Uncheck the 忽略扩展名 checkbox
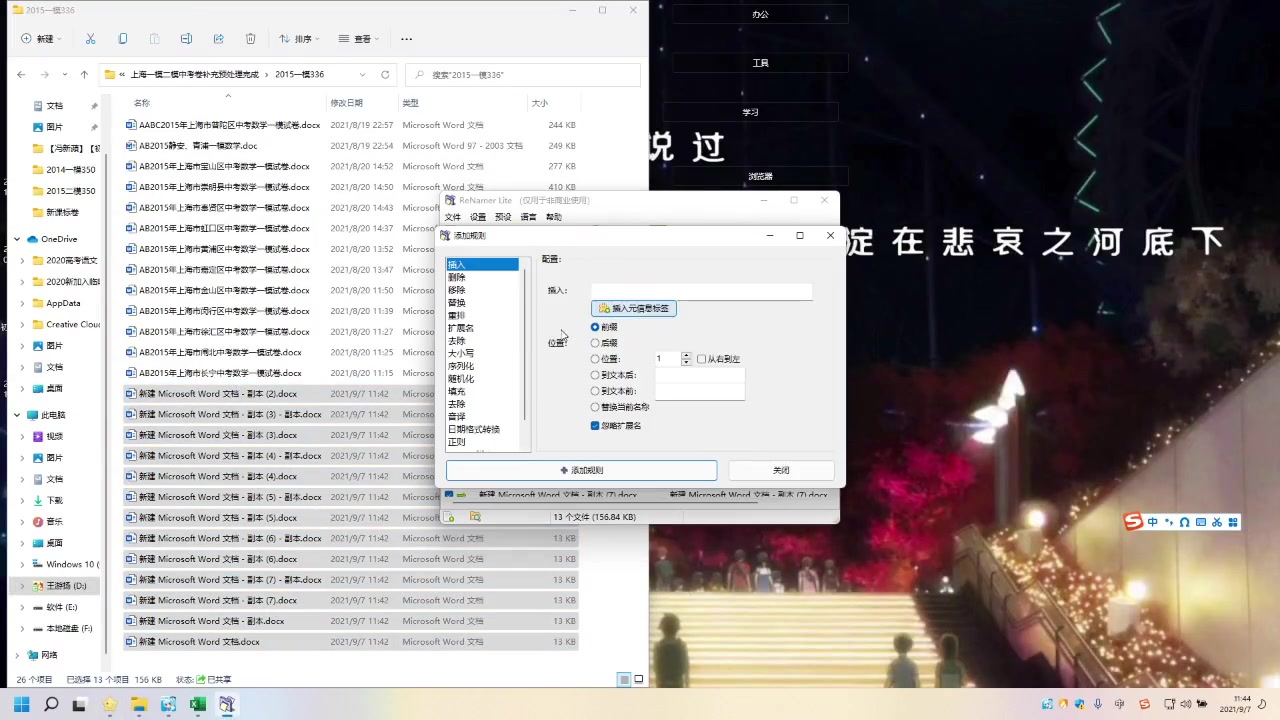Screen dimensions: 1280x720 click(595, 425)
